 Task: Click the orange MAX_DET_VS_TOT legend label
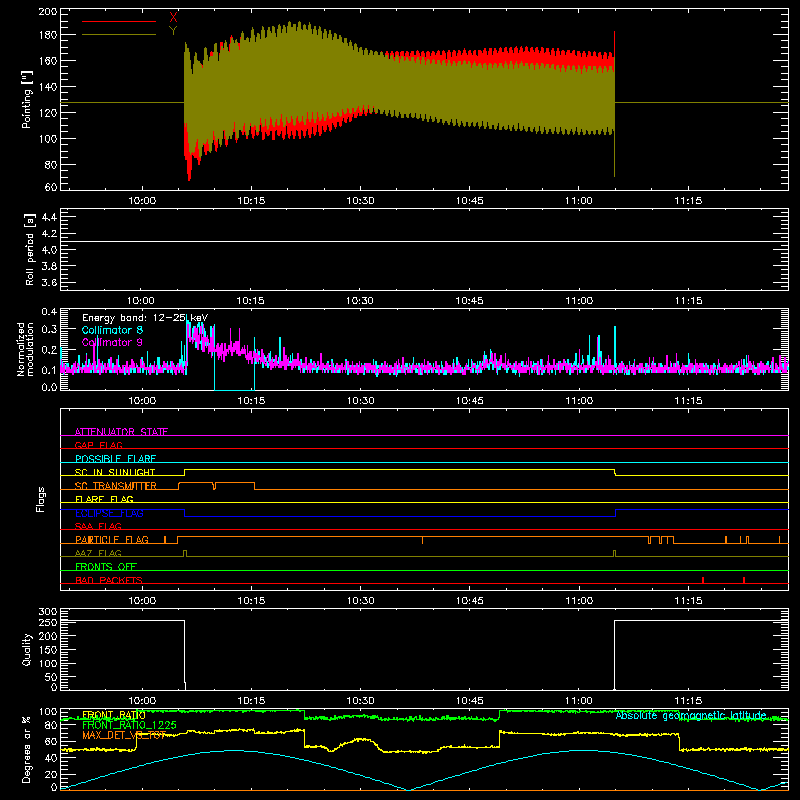124,735
